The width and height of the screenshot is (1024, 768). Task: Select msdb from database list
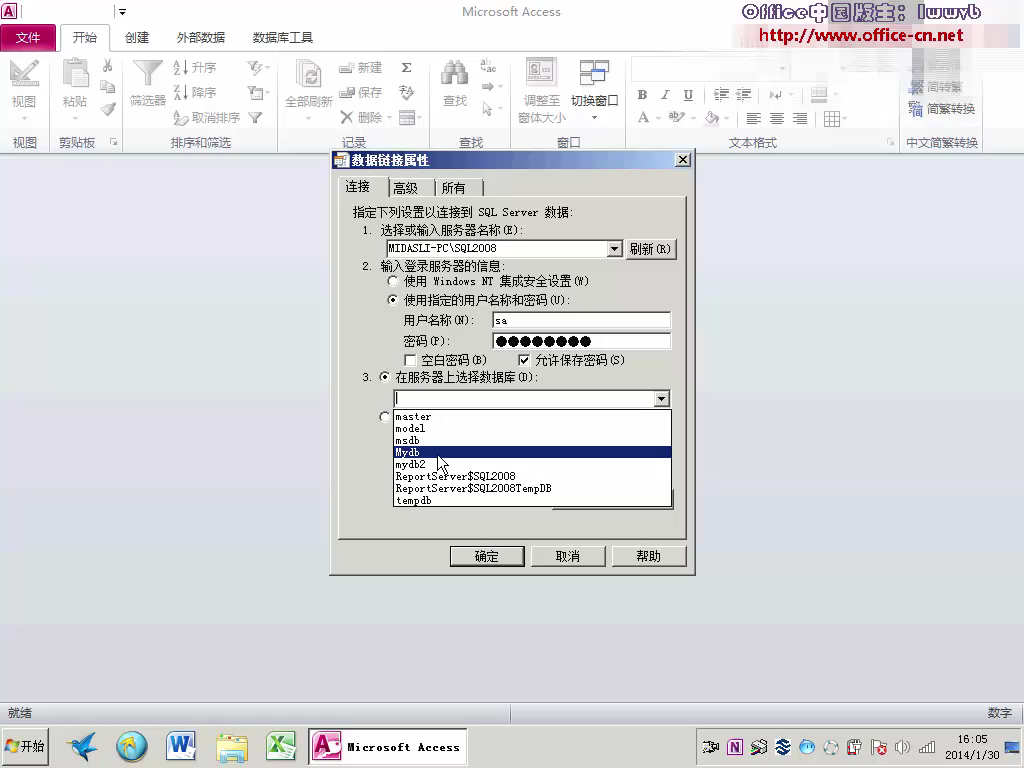[x=532, y=441]
